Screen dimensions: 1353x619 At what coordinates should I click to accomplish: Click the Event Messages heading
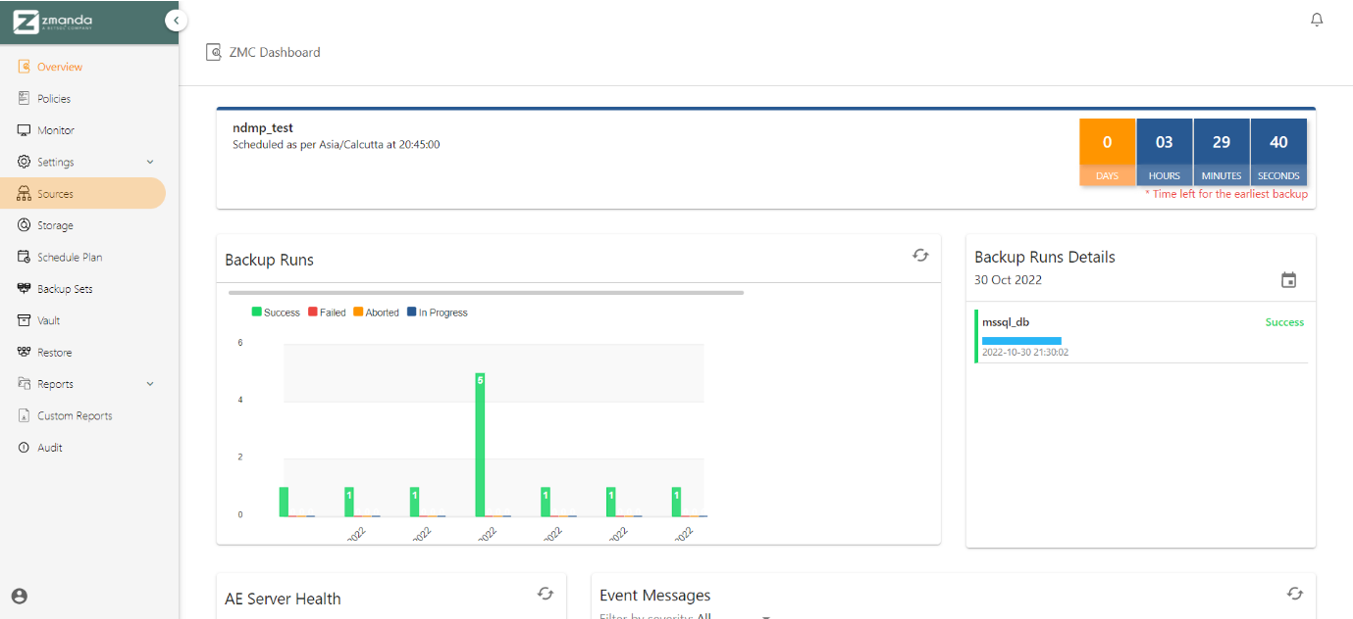pyautogui.click(x=655, y=595)
